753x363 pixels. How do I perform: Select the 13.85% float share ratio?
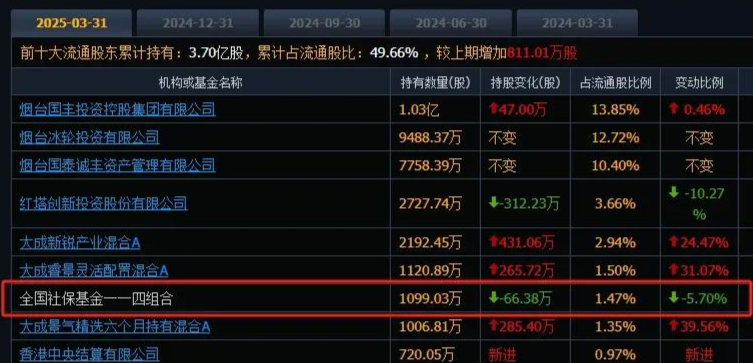(615, 110)
